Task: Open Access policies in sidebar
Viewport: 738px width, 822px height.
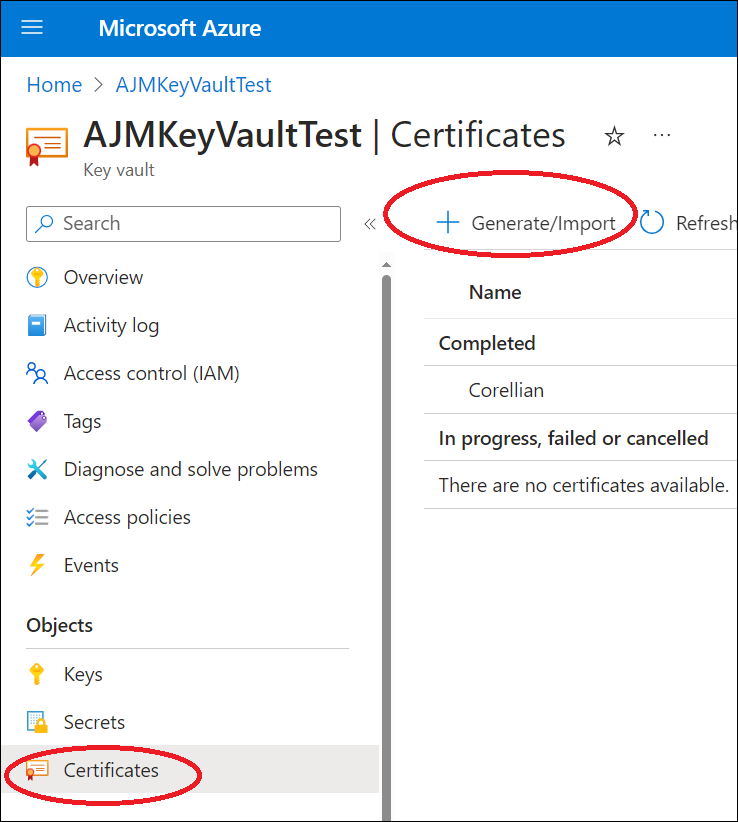Action: (x=127, y=517)
